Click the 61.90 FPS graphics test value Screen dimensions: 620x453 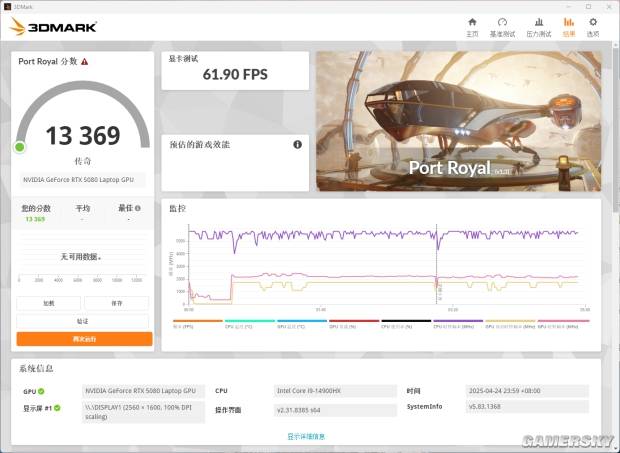tap(235, 74)
